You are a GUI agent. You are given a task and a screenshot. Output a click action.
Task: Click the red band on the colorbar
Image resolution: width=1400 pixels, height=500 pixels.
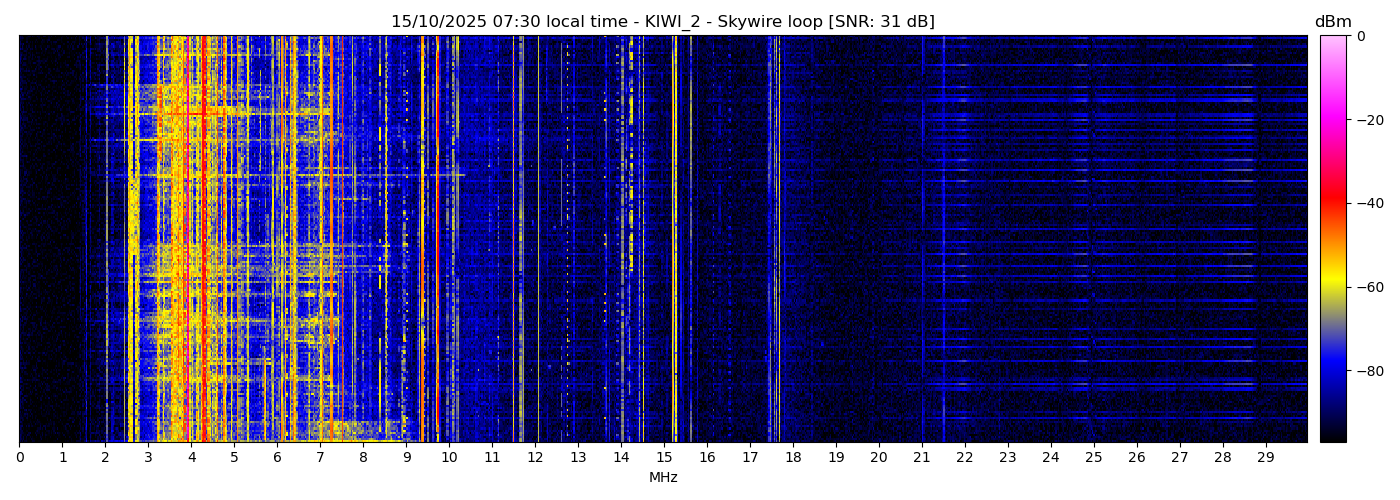(x=1333, y=203)
